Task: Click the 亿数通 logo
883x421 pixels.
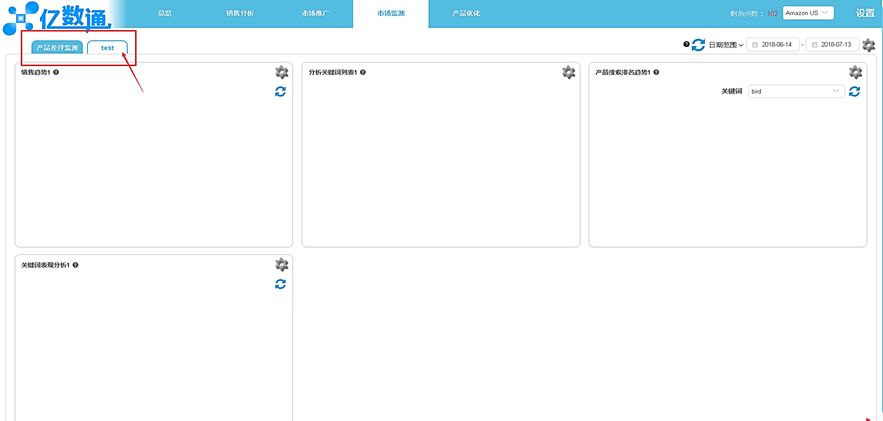Action: click(x=58, y=17)
